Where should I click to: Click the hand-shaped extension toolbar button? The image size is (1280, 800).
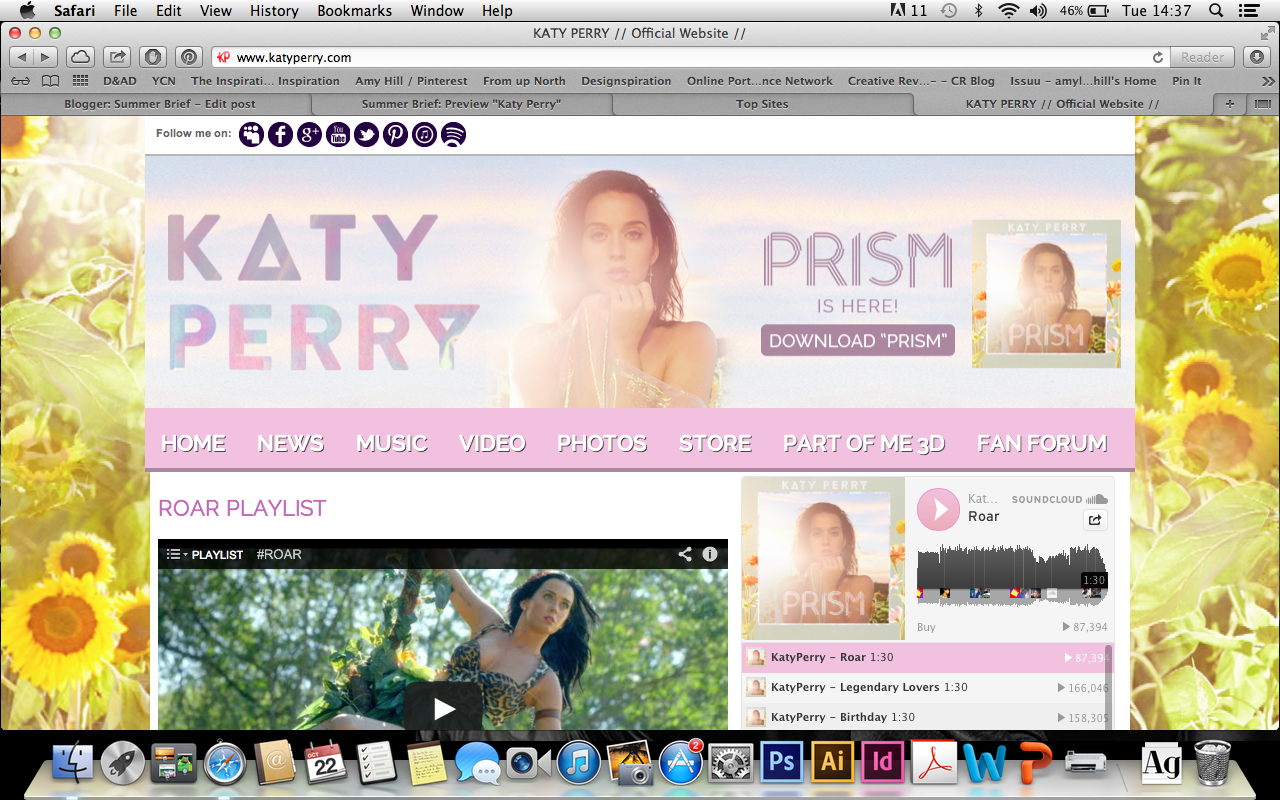coord(153,57)
